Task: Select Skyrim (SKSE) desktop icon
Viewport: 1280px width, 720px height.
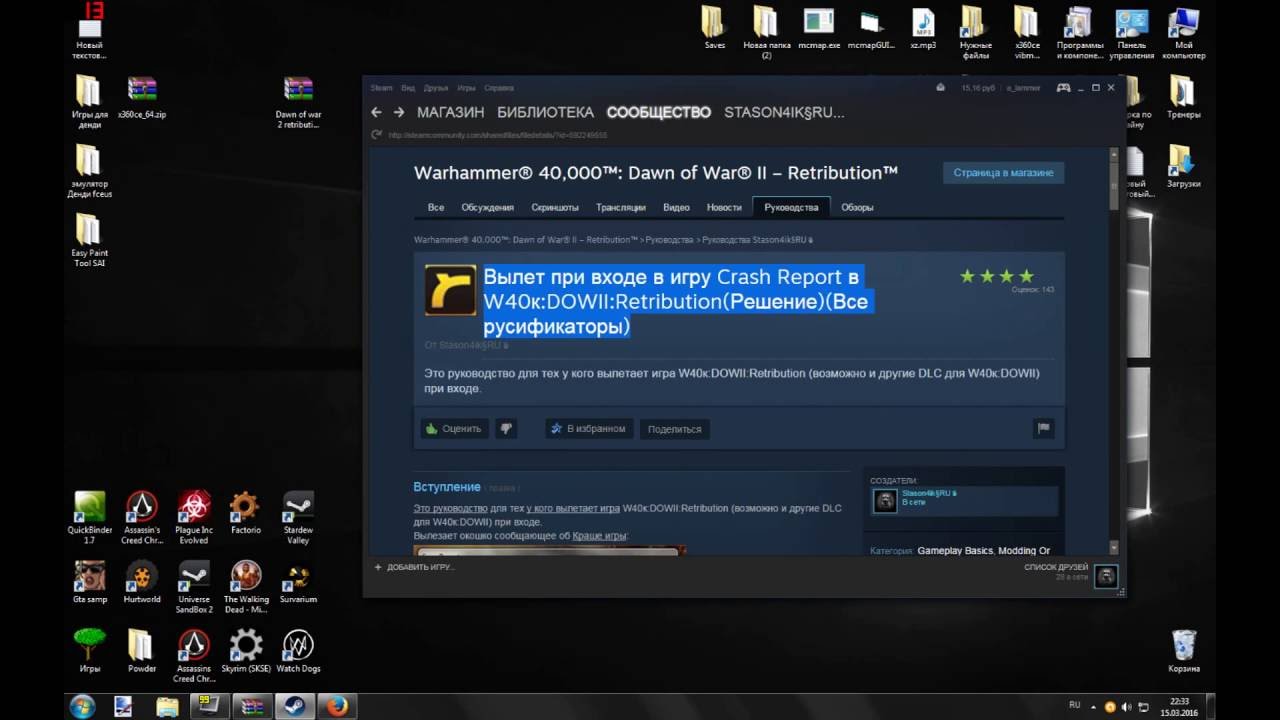Action: (x=245, y=650)
